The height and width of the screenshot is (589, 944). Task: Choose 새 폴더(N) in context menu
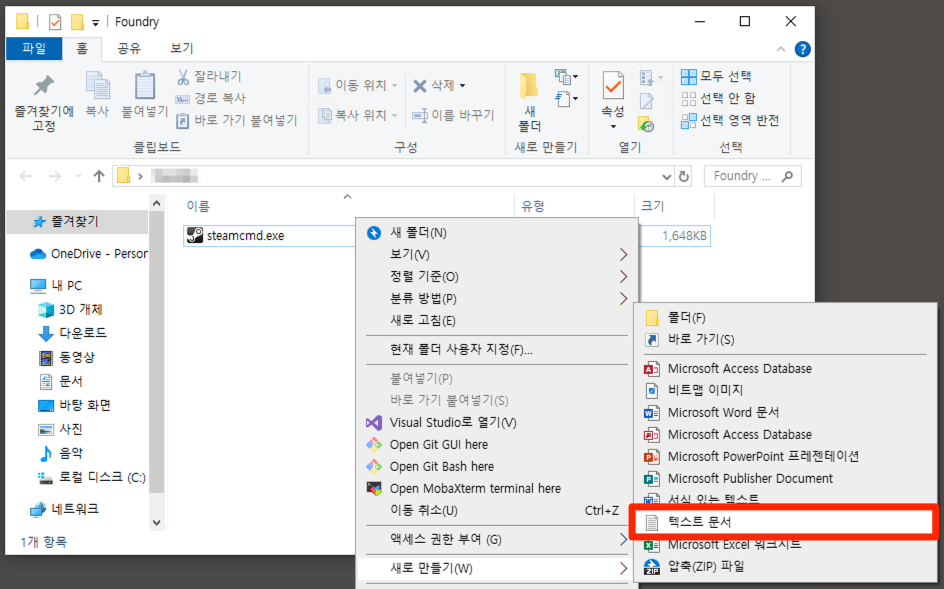[497, 232]
